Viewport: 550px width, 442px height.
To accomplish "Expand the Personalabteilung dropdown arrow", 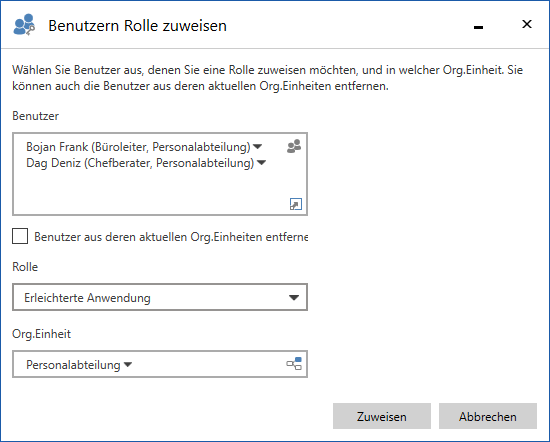I will tap(128, 365).
